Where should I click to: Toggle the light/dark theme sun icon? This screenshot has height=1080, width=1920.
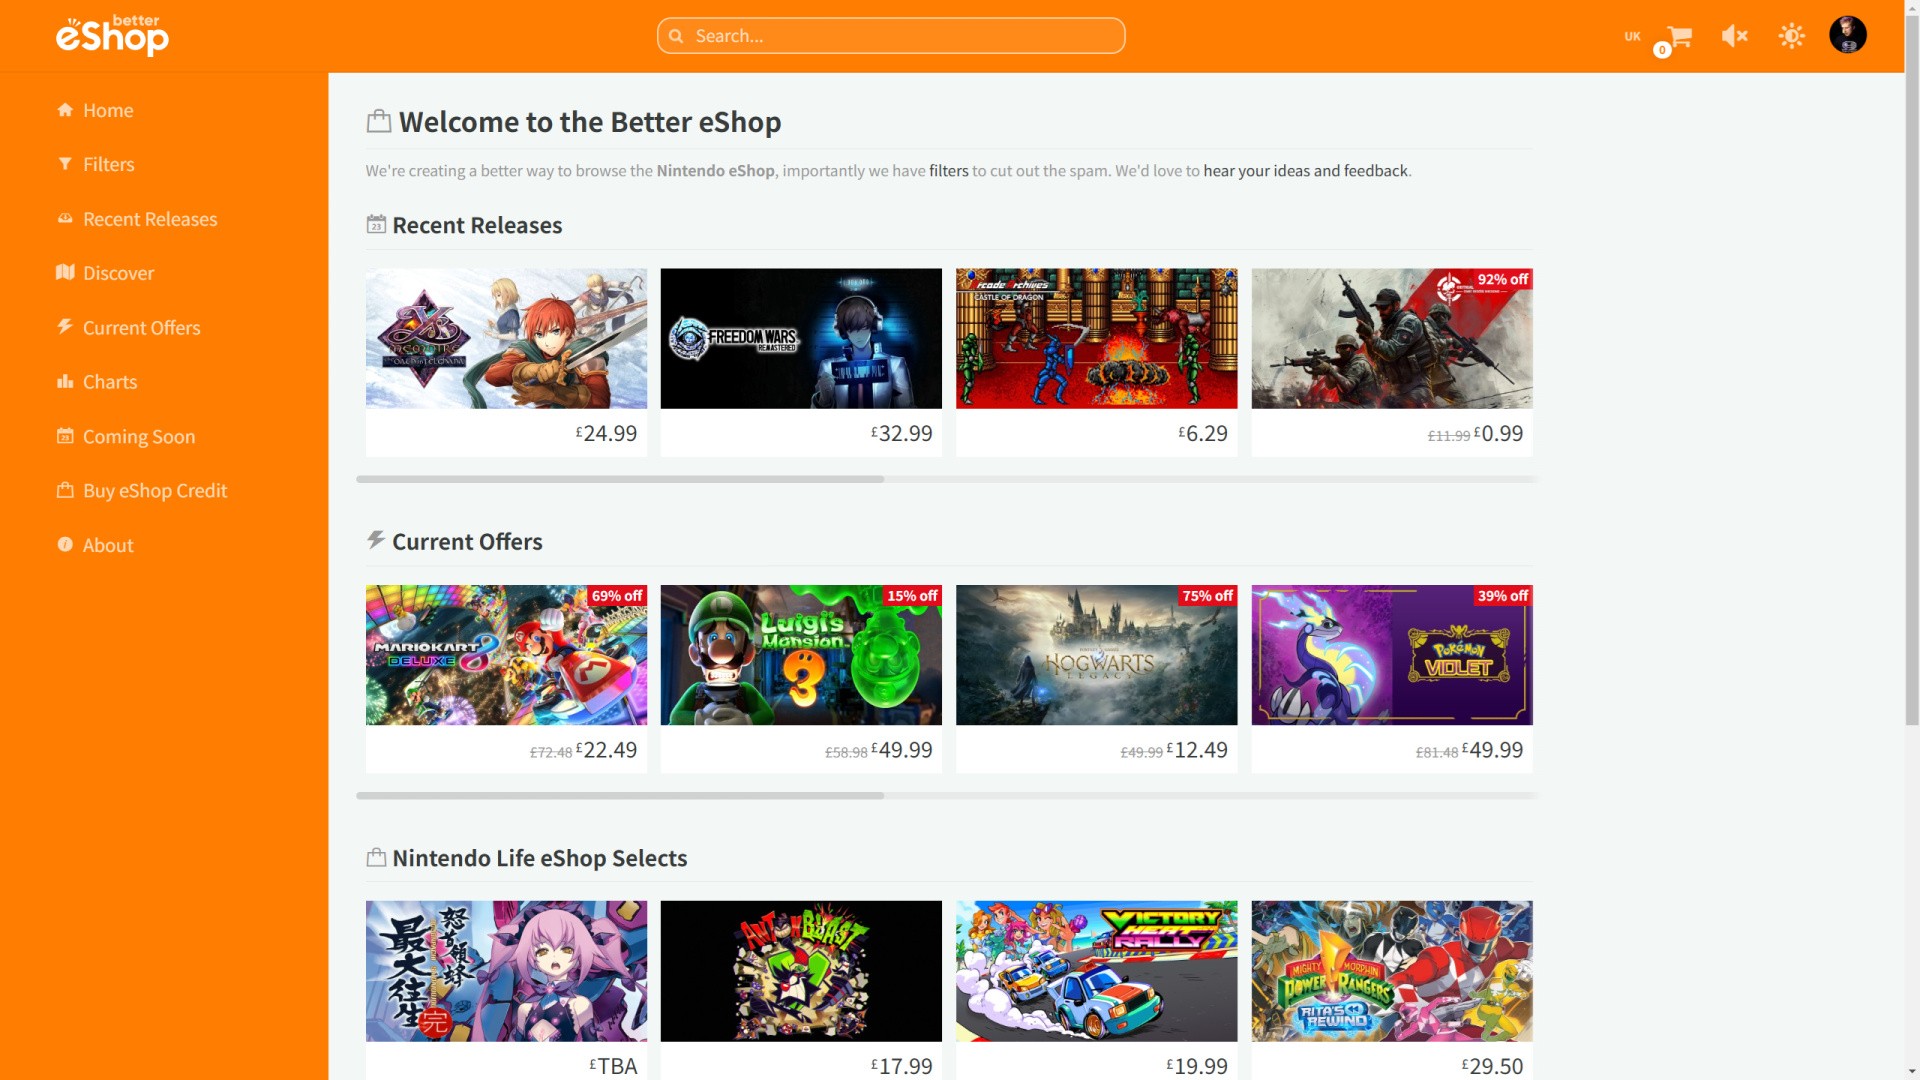pyautogui.click(x=1791, y=36)
